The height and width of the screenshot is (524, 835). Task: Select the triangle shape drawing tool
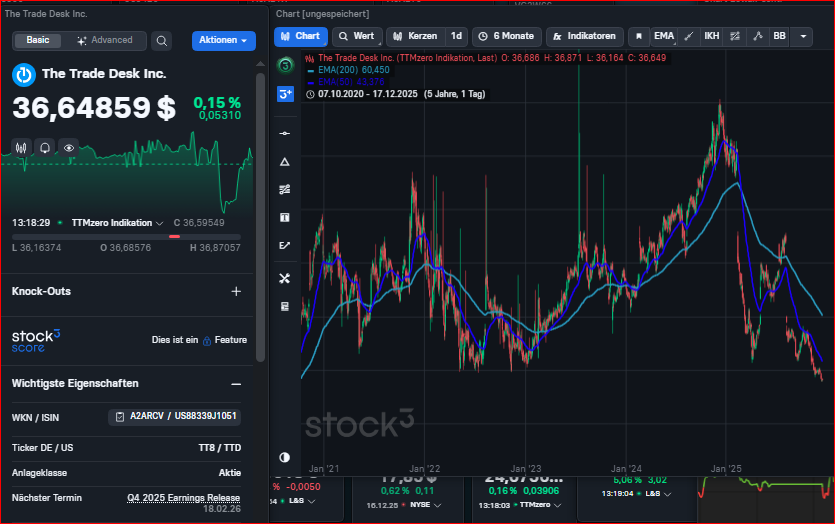[285, 161]
